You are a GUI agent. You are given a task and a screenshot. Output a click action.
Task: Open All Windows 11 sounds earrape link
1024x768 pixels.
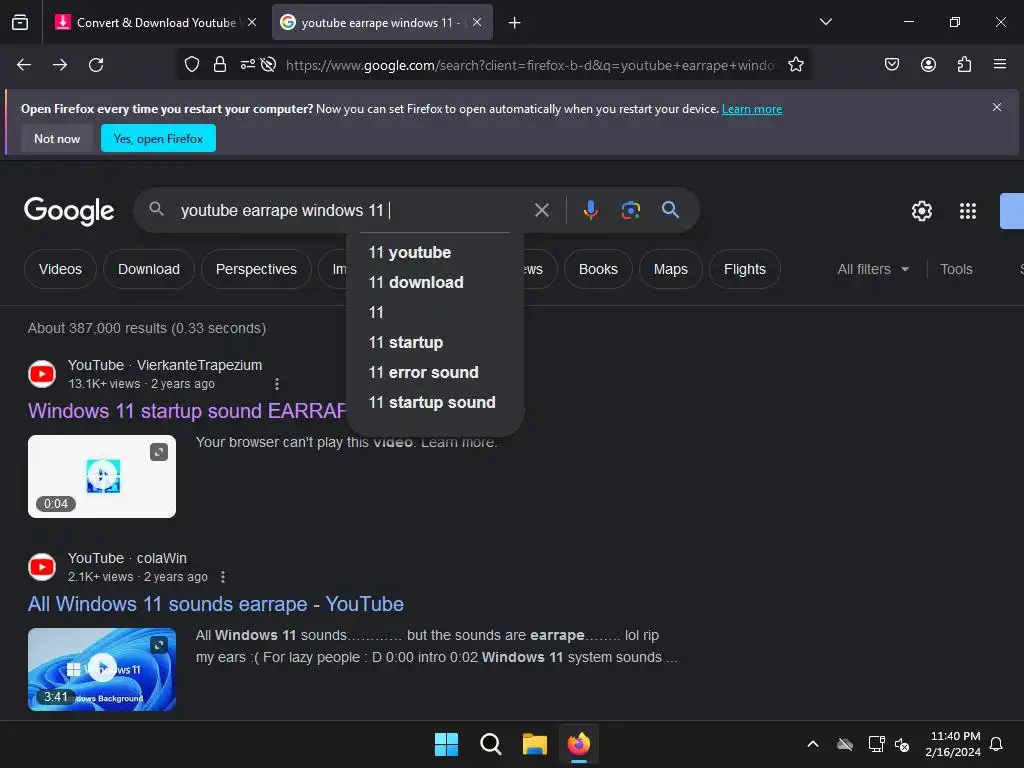216,604
